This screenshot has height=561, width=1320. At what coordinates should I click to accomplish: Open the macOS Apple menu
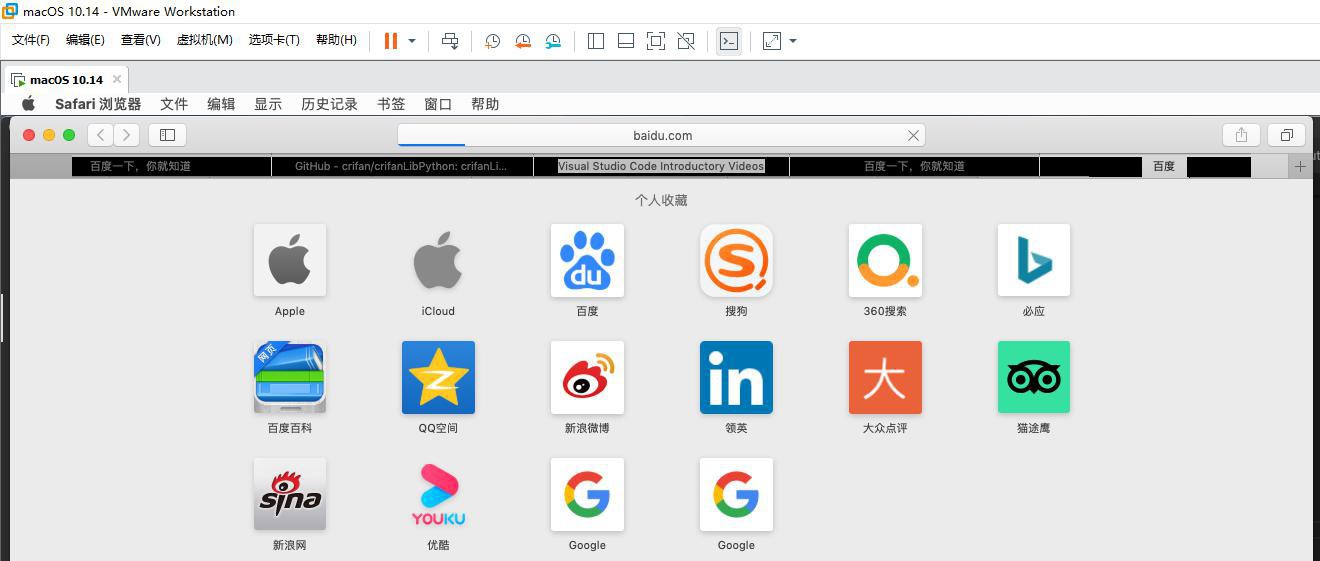click(x=29, y=103)
